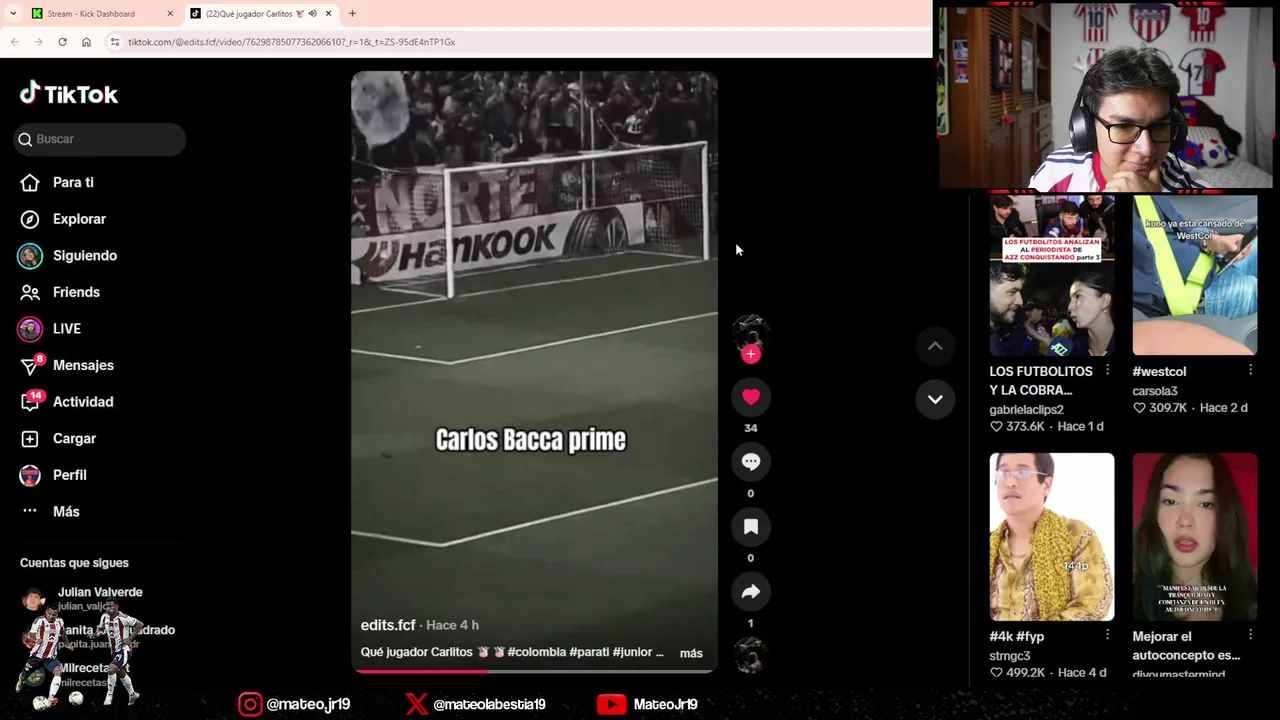
Task: Open options menu for #westcol video
Action: (x=1250, y=370)
